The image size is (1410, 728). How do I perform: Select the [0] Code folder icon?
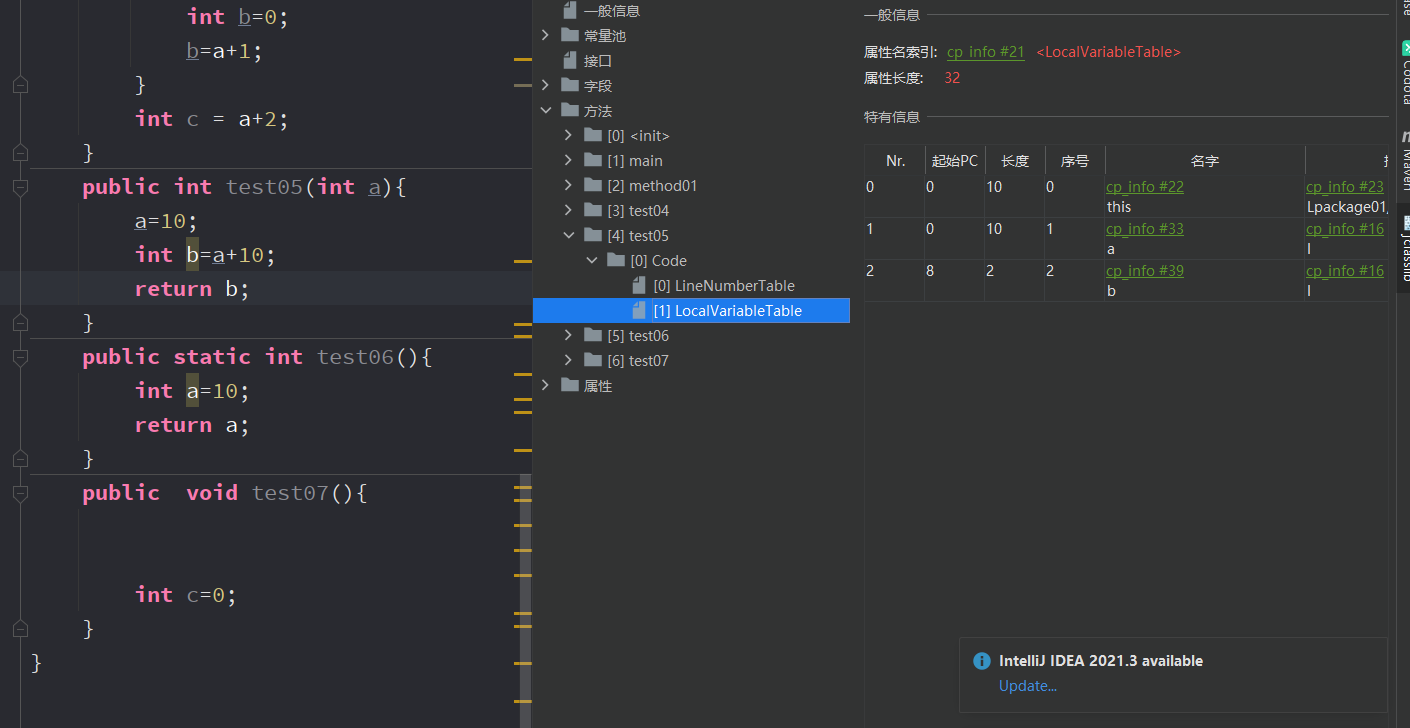click(616, 260)
